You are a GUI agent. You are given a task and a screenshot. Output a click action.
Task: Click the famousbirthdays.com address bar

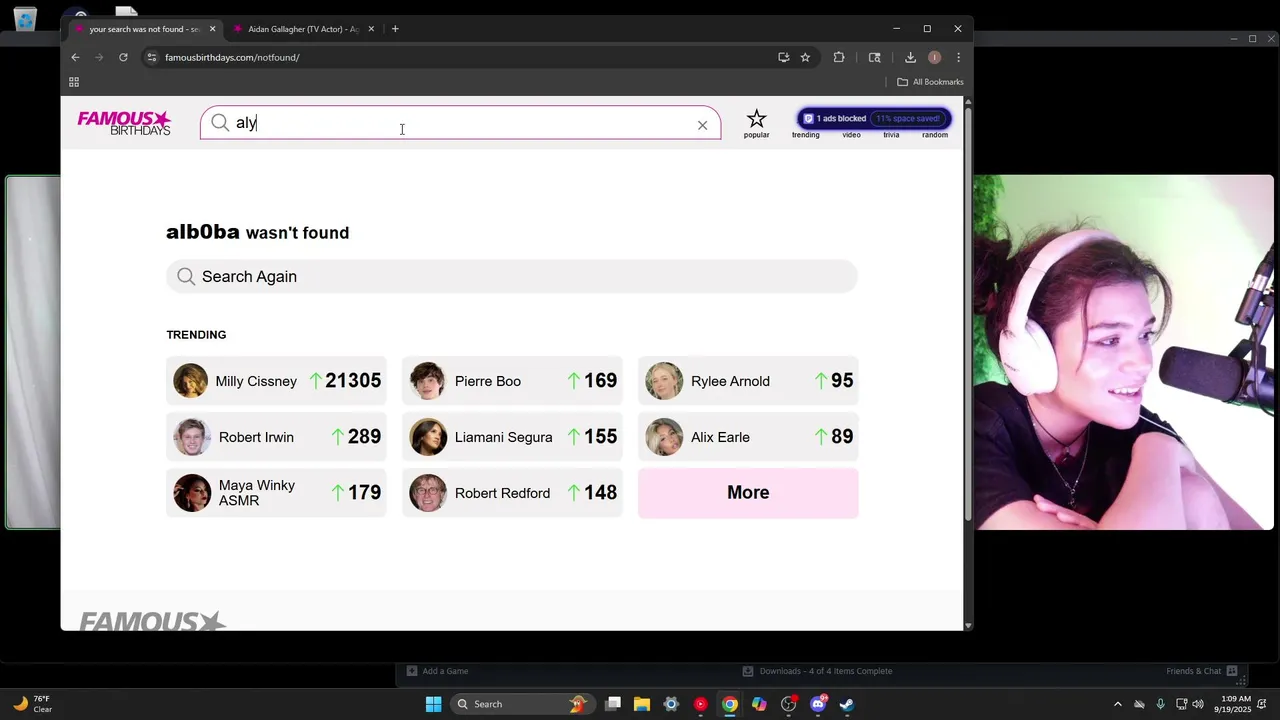(x=460, y=57)
